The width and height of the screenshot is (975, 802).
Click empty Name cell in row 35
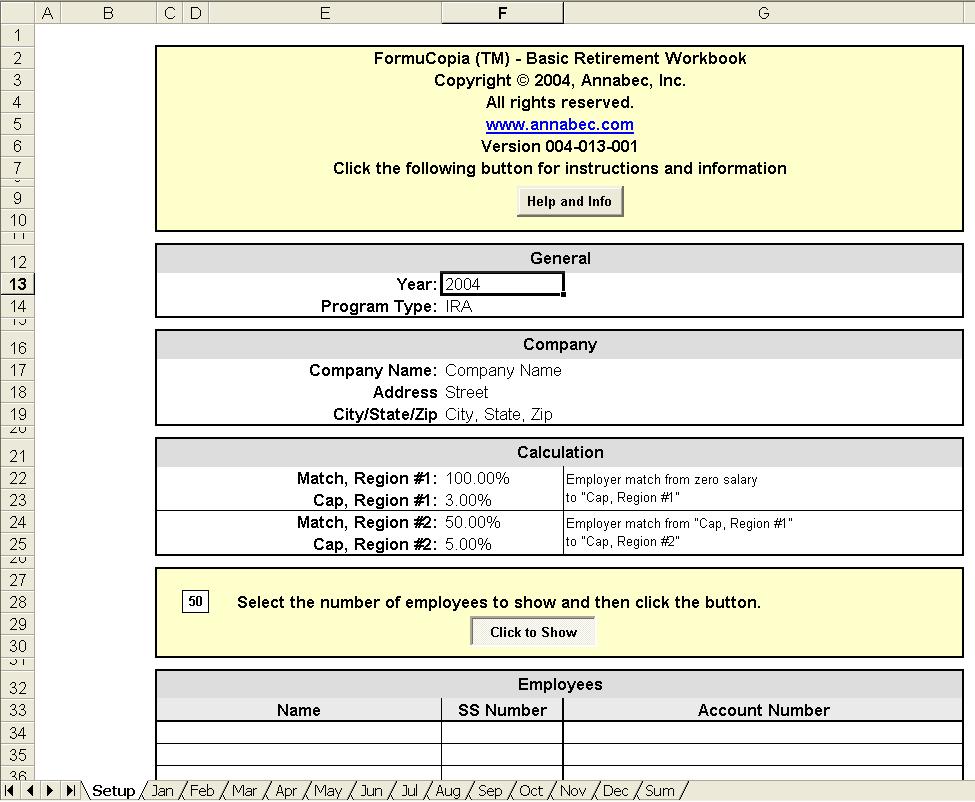tap(298, 755)
